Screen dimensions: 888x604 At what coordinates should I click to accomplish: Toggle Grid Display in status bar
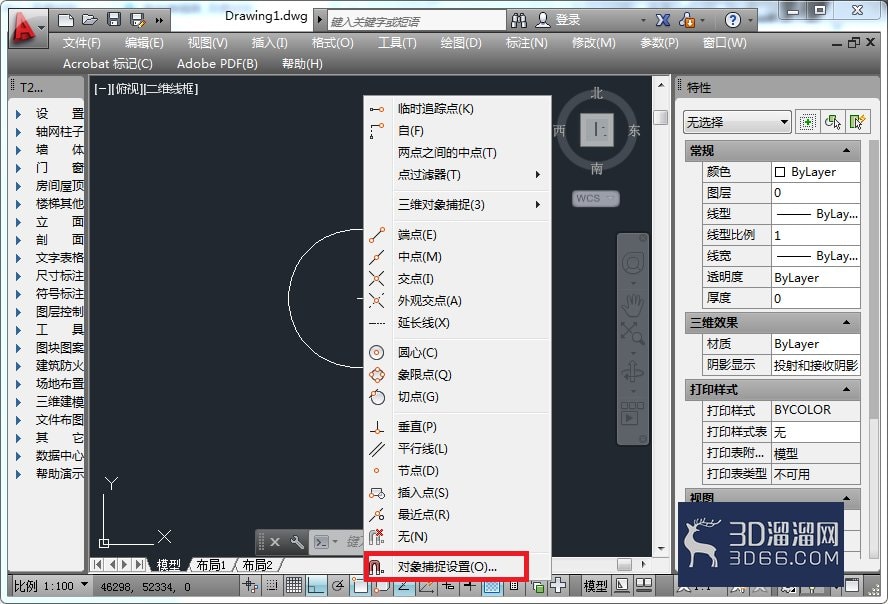pyautogui.click(x=293, y=585)
